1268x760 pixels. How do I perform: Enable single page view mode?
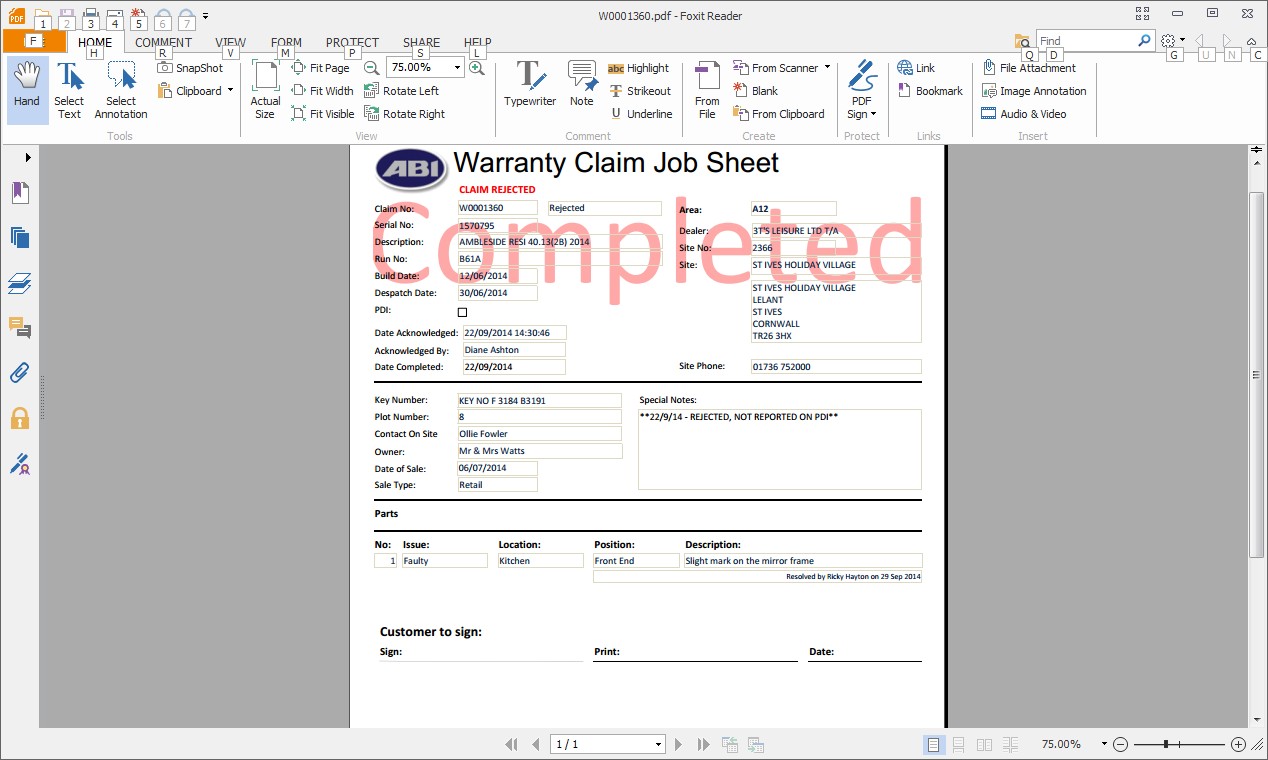click(x=933, y=744)
